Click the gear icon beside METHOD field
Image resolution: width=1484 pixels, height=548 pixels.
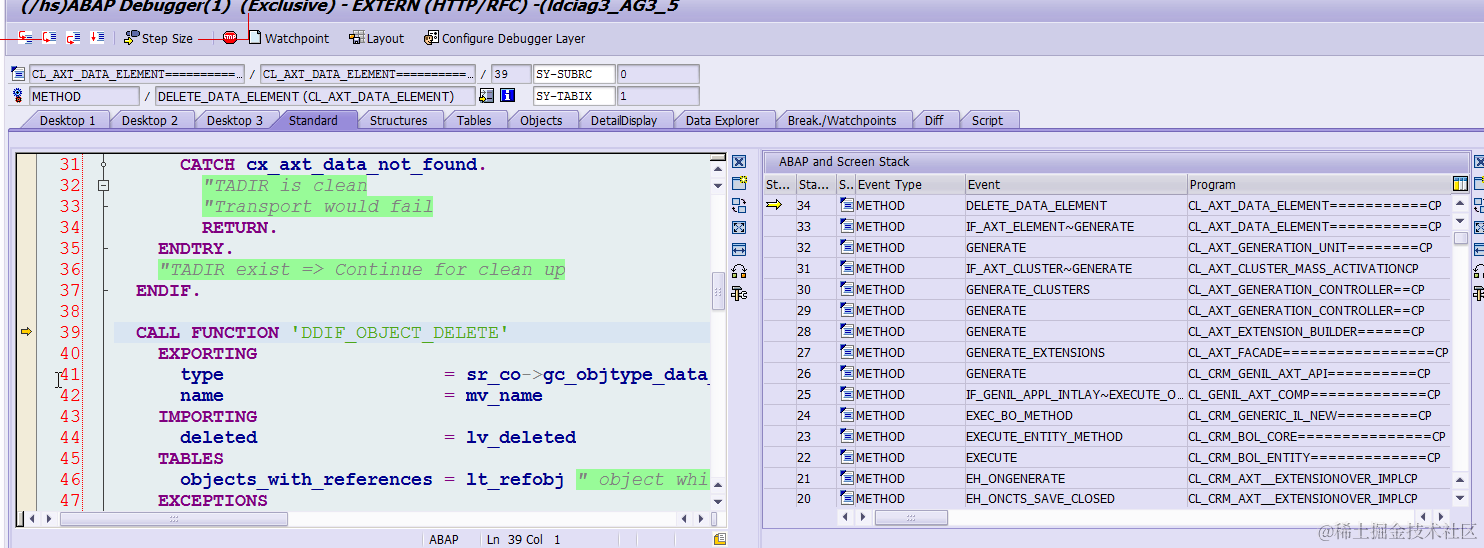coord(17,96)
